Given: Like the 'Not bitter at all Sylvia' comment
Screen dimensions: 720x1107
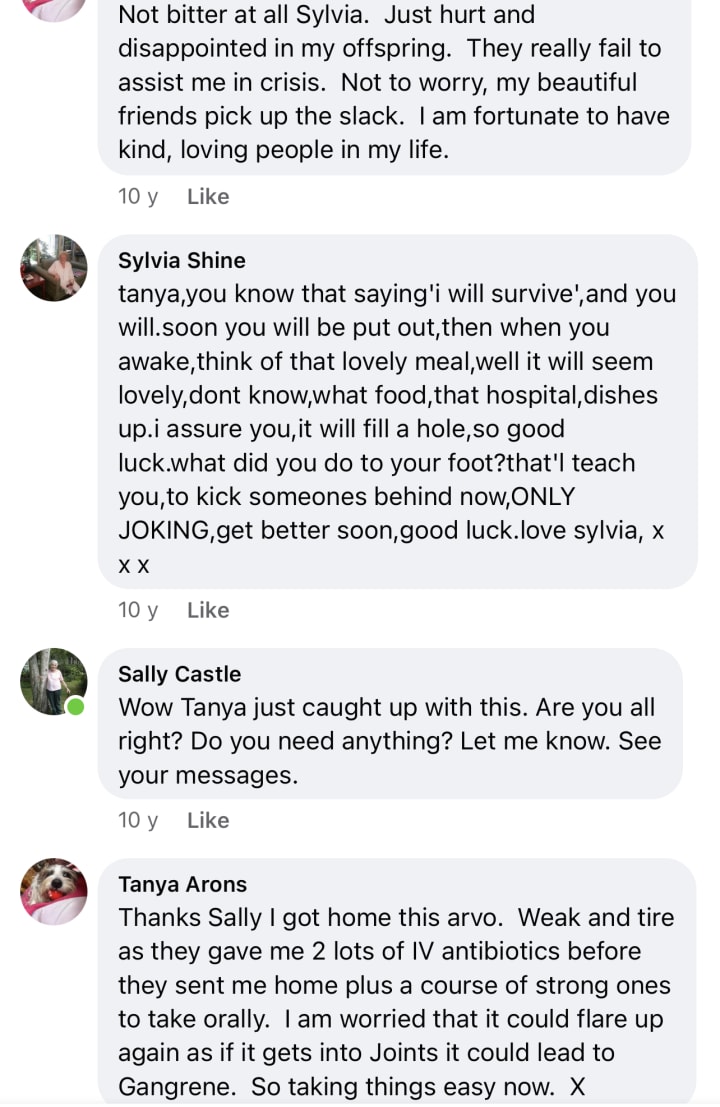Looking at the screenshot, I should [x=208, y=196].
